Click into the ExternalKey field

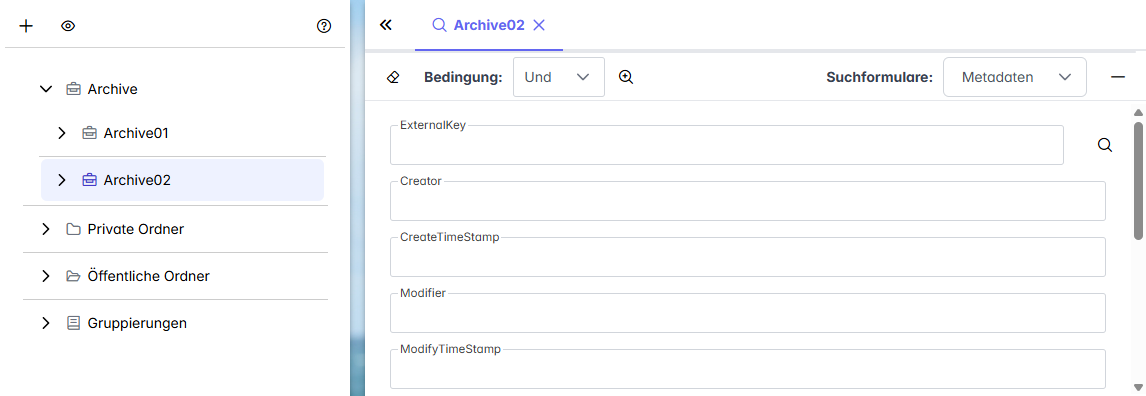tap(726, 145)
